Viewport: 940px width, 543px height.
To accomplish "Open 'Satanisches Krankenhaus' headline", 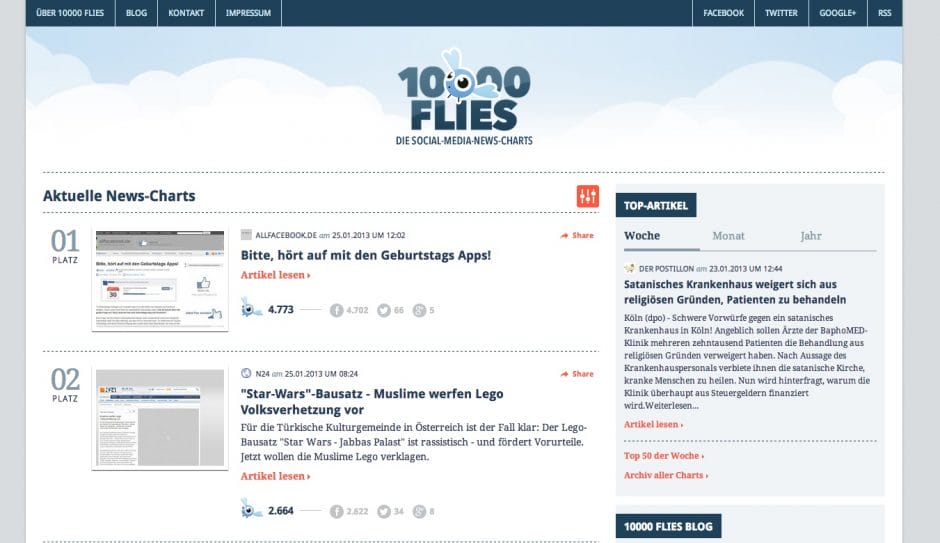I will pos(735,292).
